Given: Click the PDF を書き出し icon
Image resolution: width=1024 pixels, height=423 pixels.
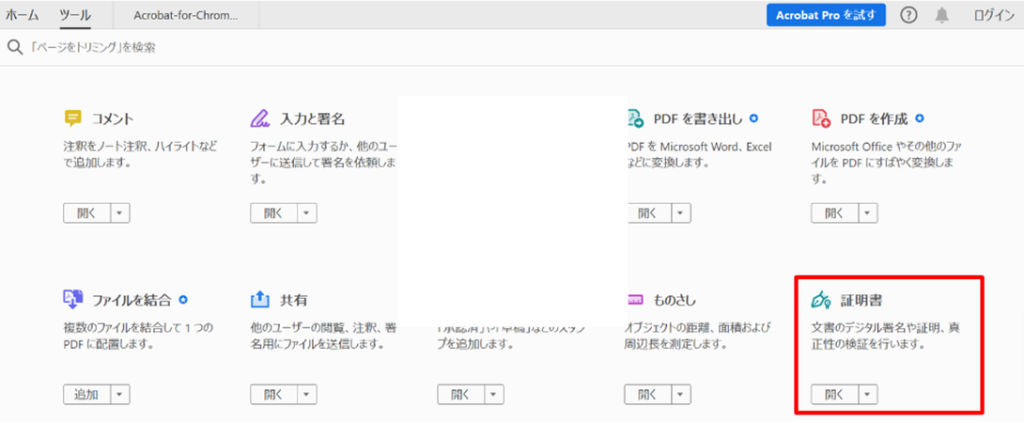Looking at the screenshot, I should point(635,118).
